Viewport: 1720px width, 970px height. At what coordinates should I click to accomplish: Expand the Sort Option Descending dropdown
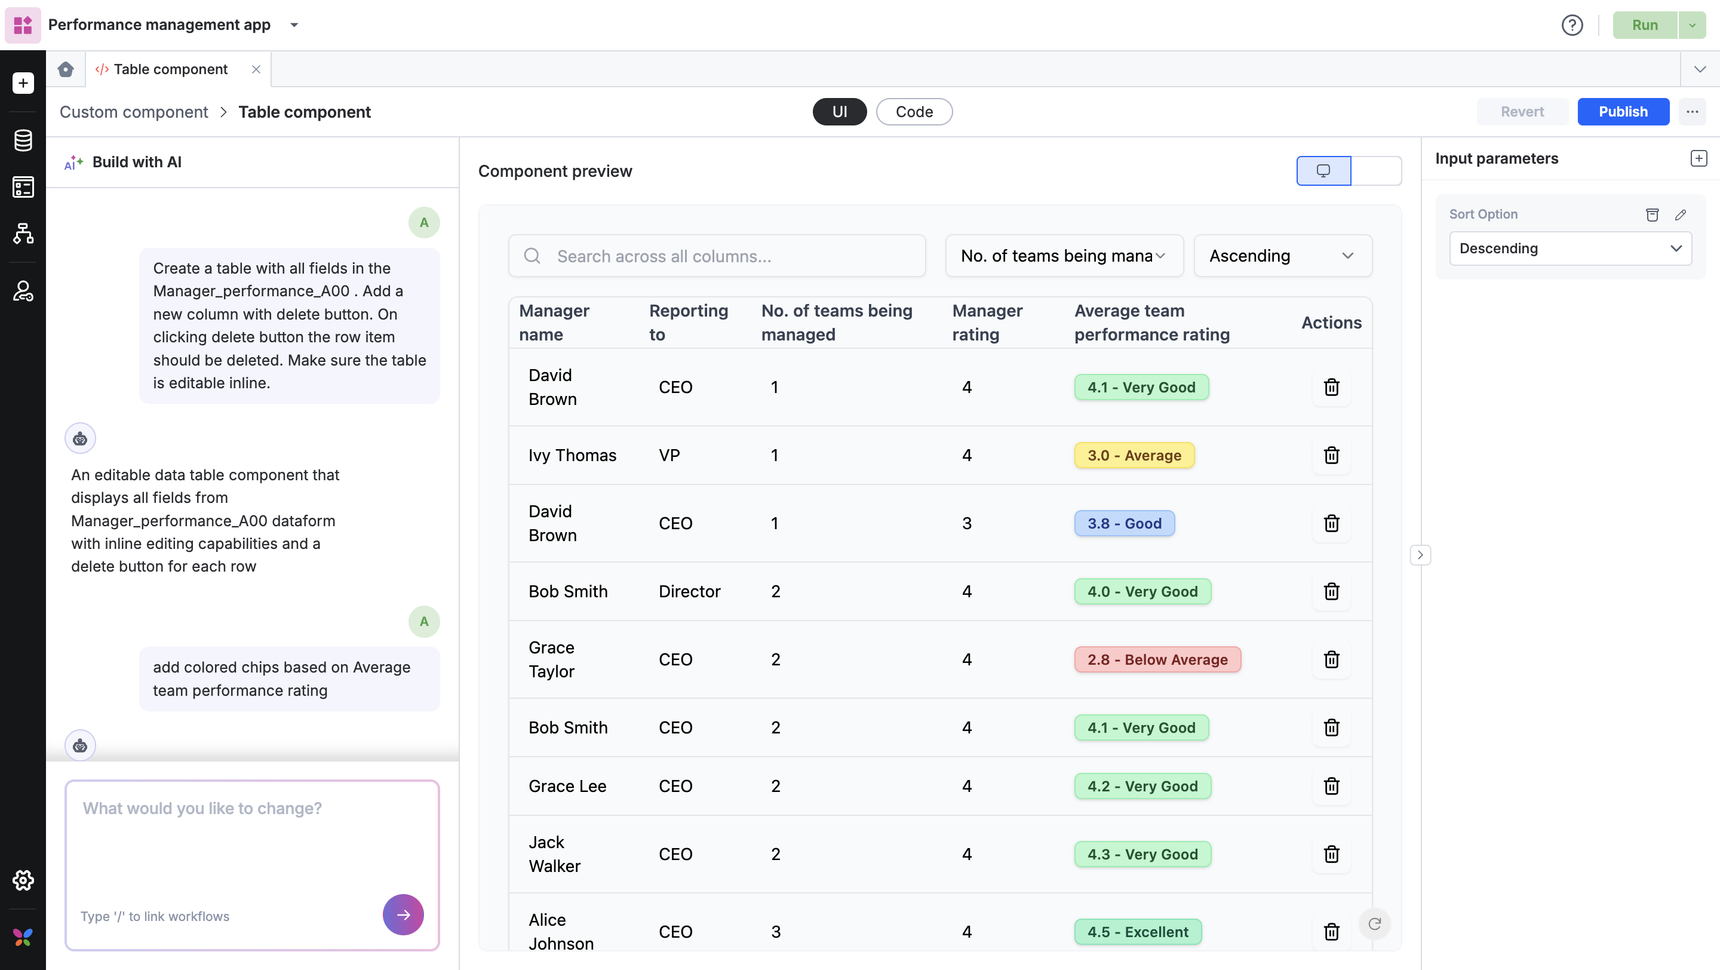(x=1570, y=249)
